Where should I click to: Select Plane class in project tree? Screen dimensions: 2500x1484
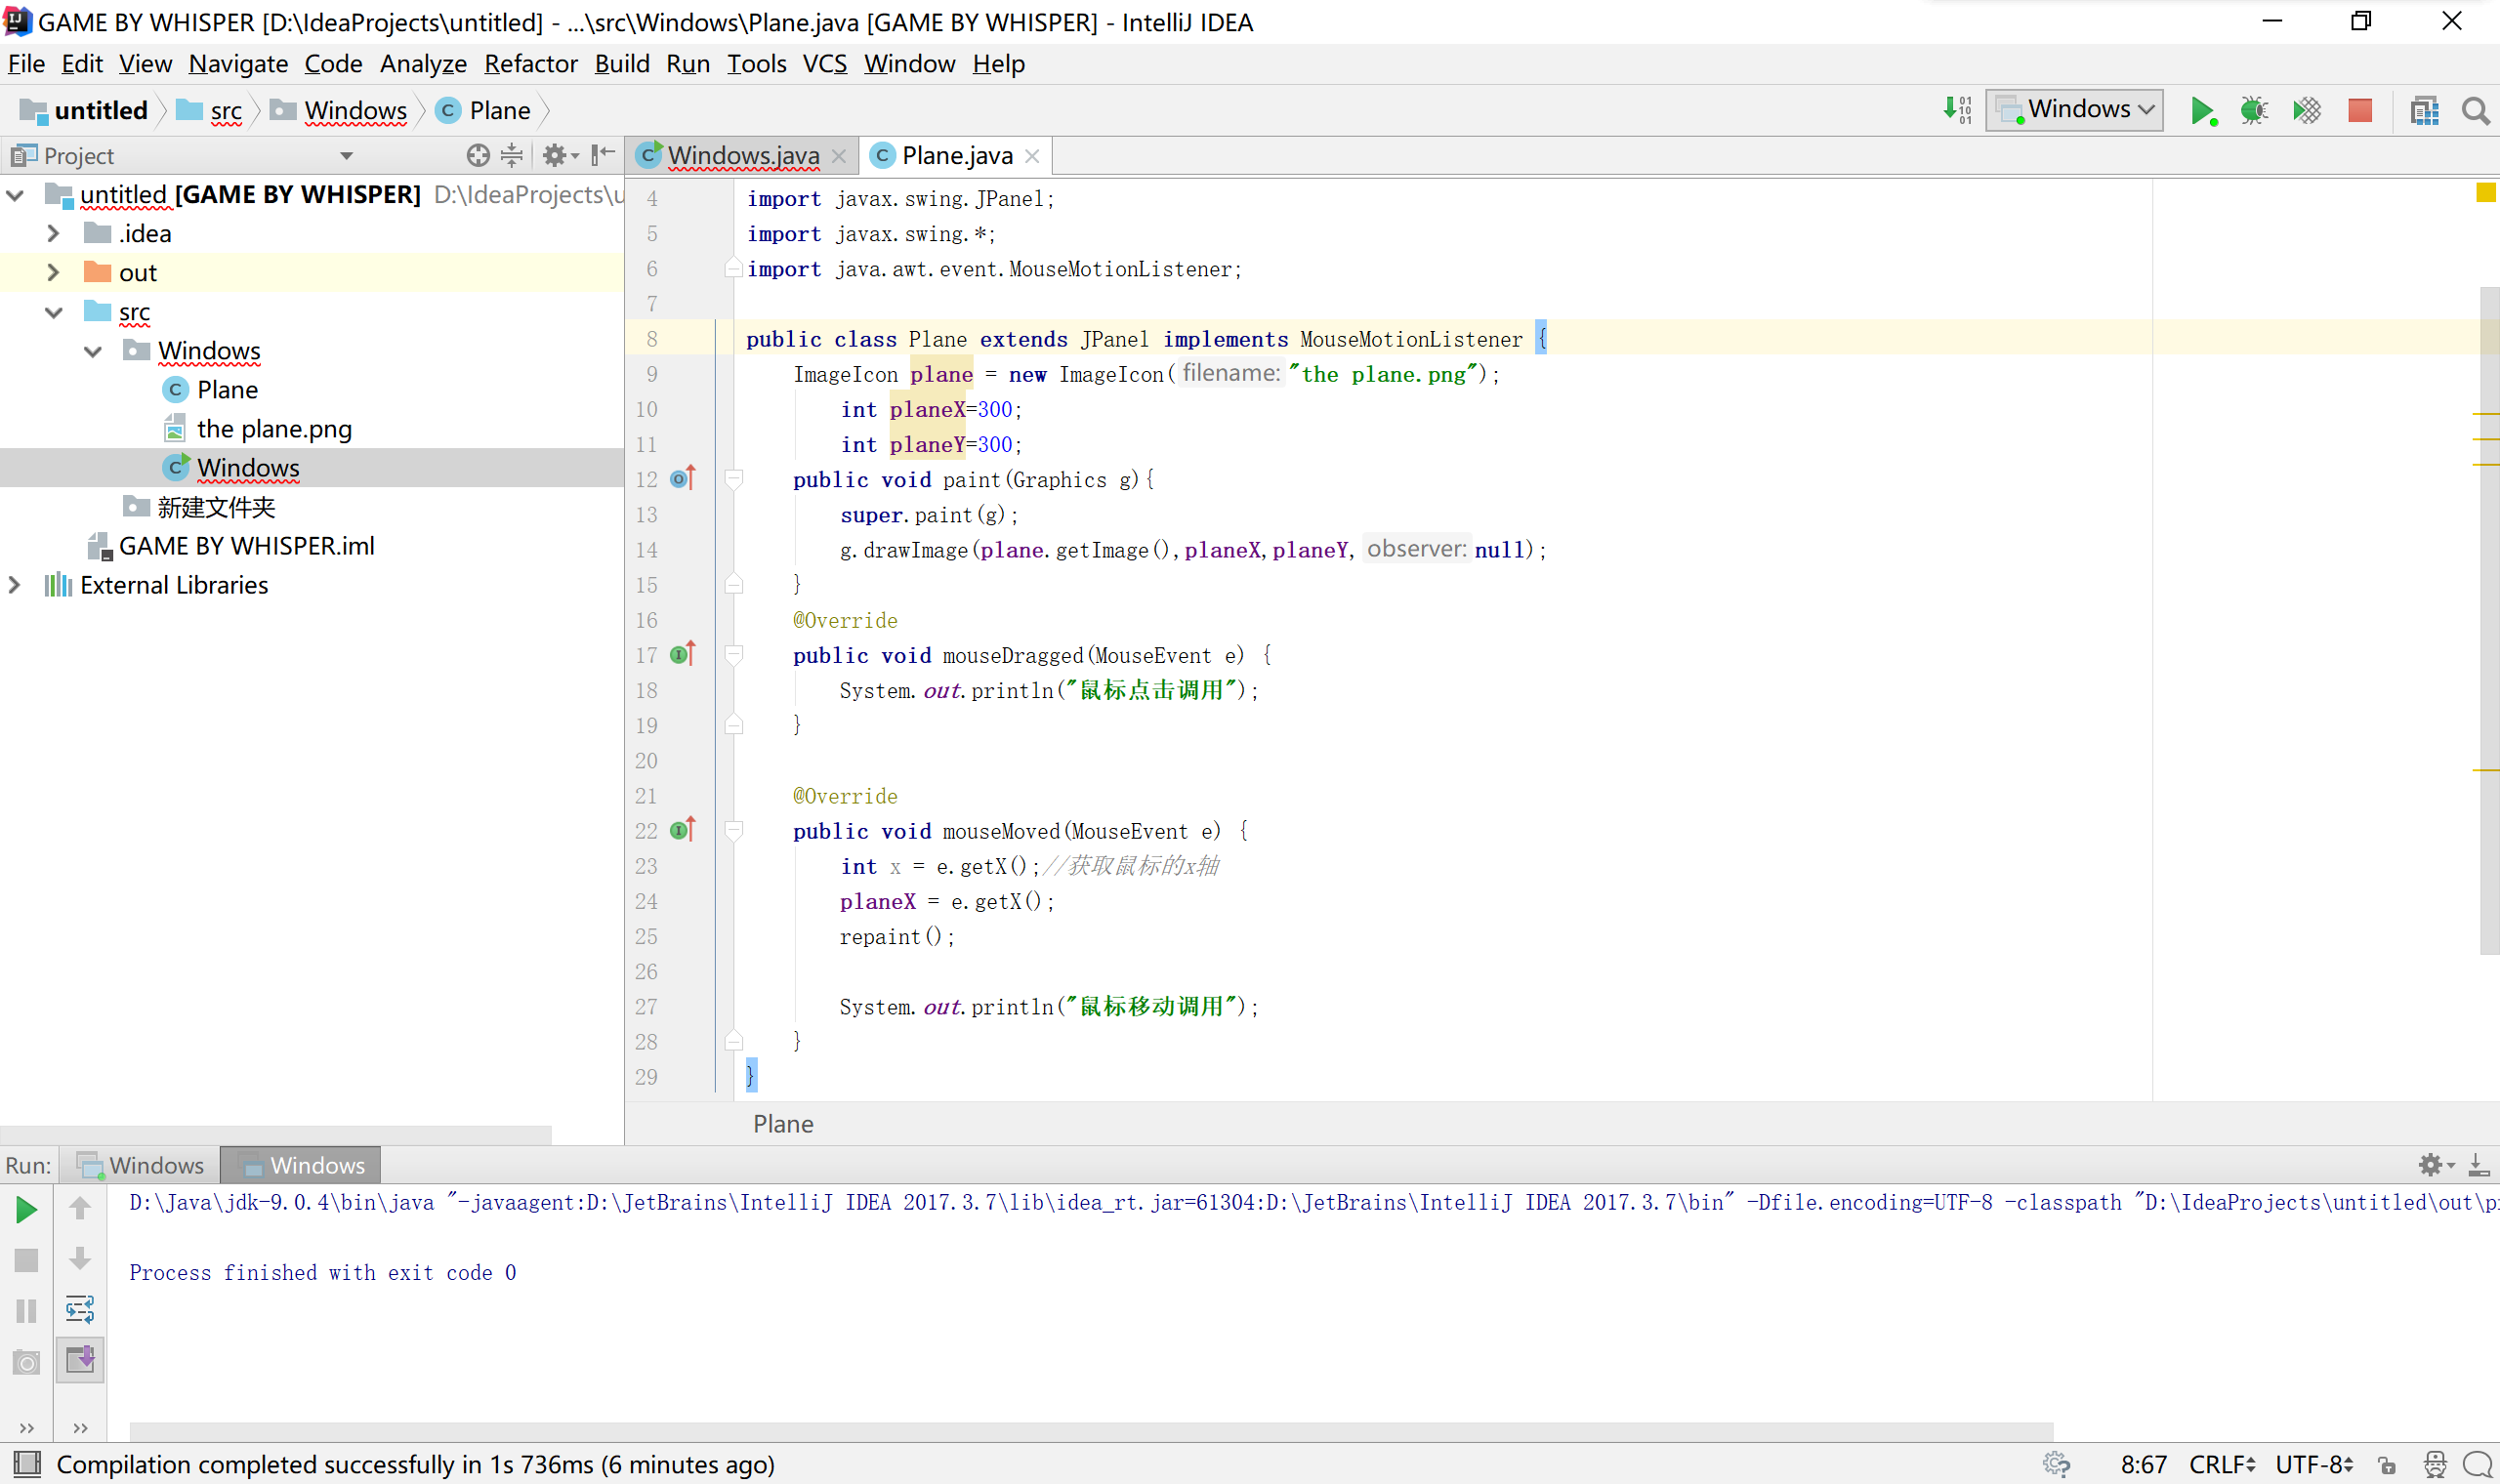(227, 390)
